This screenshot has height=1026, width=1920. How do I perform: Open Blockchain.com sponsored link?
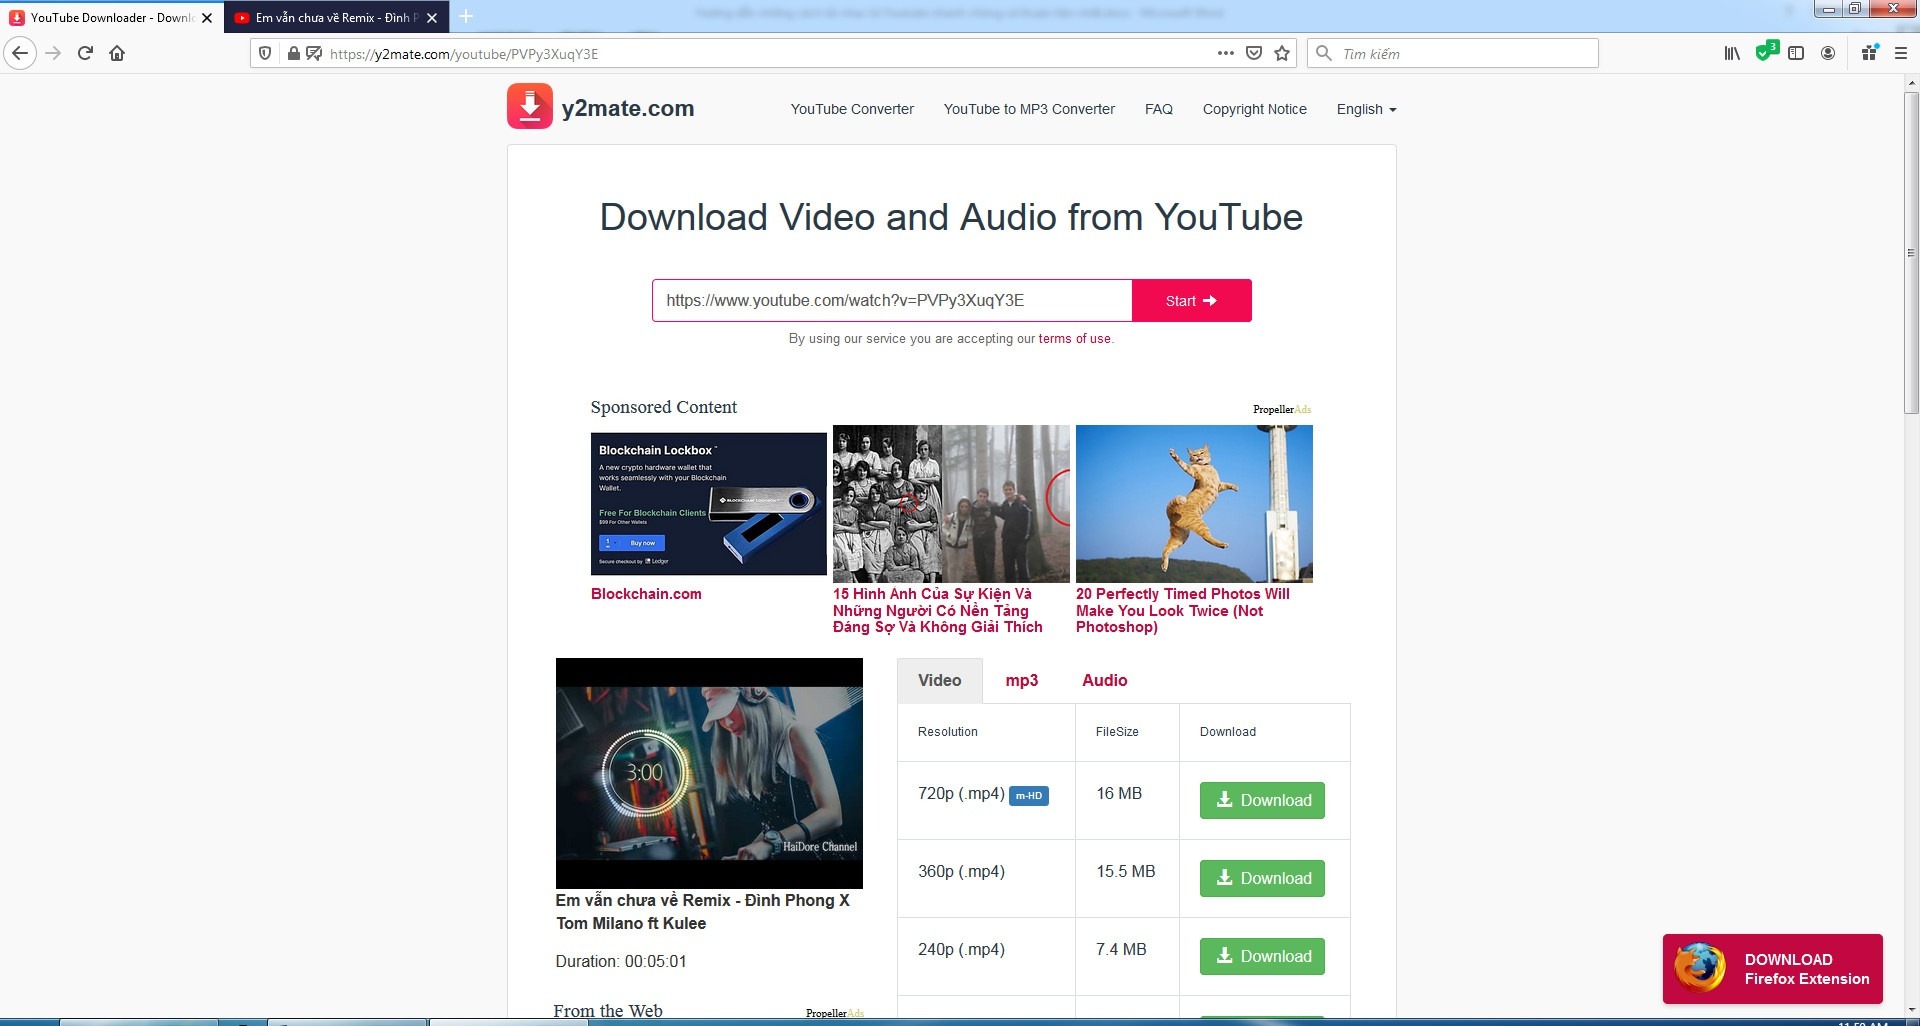coord(646,594)
